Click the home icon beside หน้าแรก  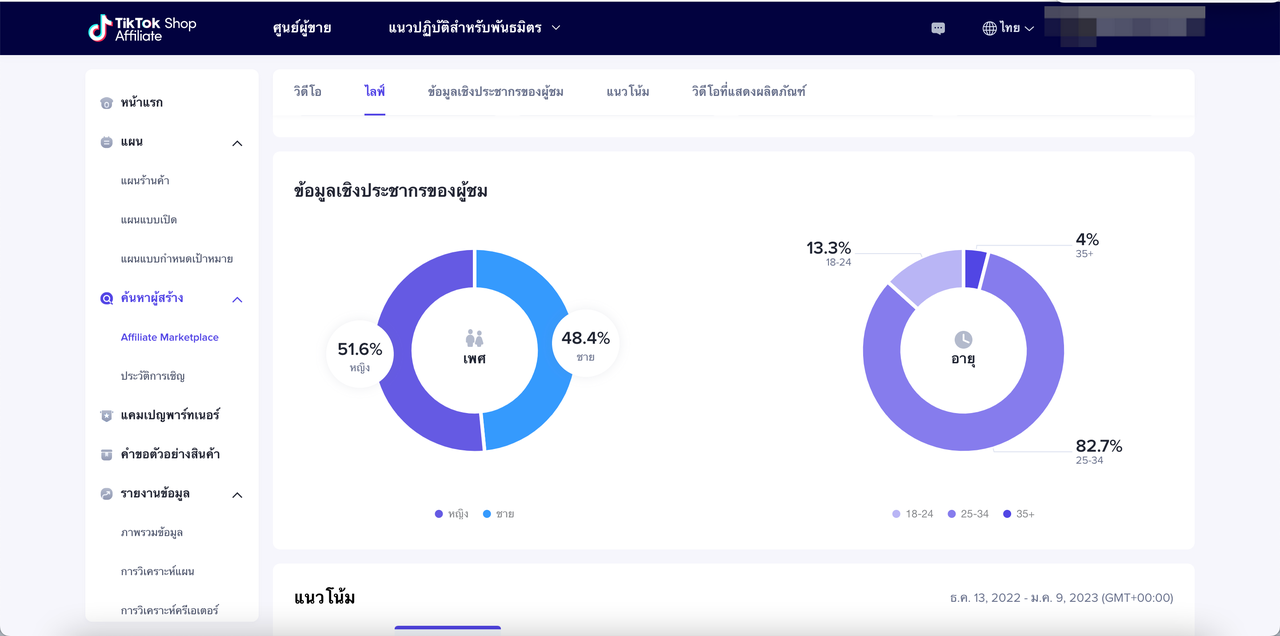click(x=107, y=103)
